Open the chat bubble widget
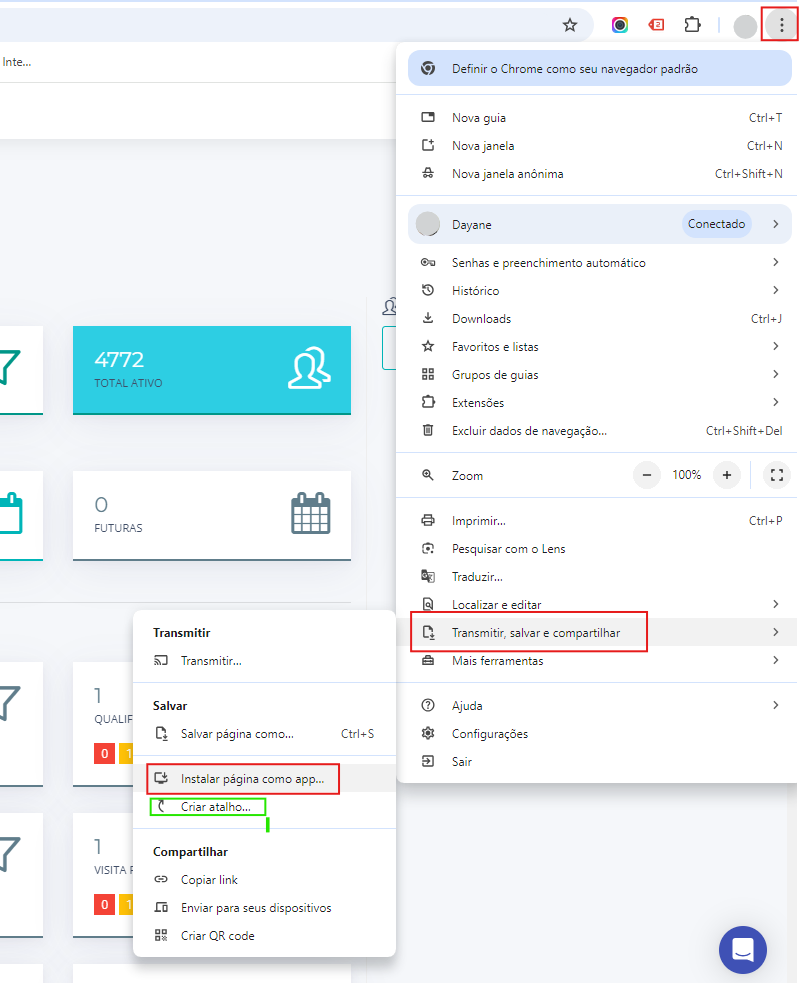 [x=742, y=949]
